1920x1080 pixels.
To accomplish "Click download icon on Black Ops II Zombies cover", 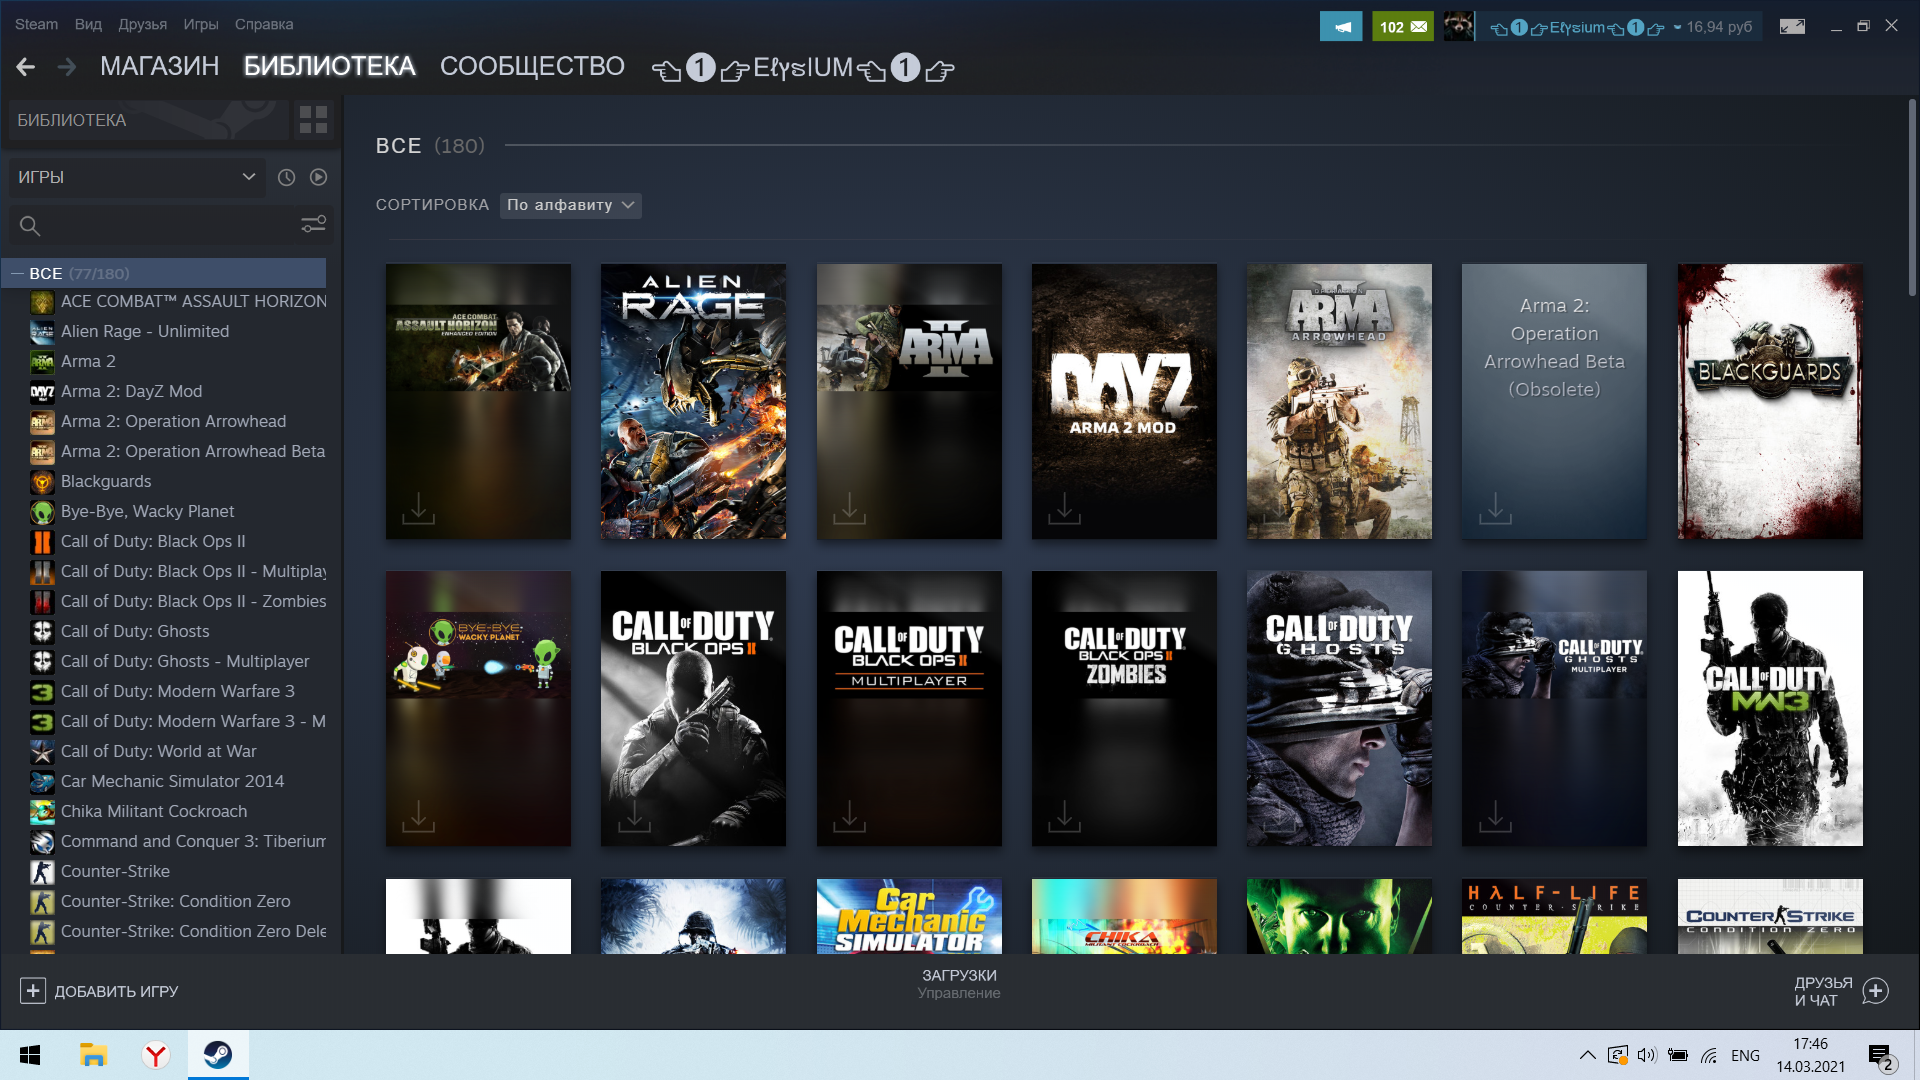I will 1064,816.
